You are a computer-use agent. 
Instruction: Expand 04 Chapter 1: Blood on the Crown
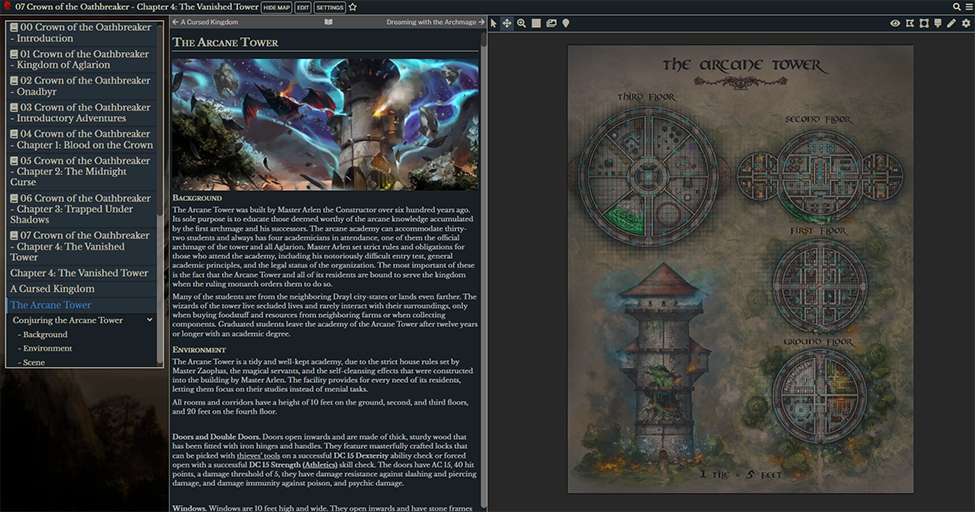80,139
